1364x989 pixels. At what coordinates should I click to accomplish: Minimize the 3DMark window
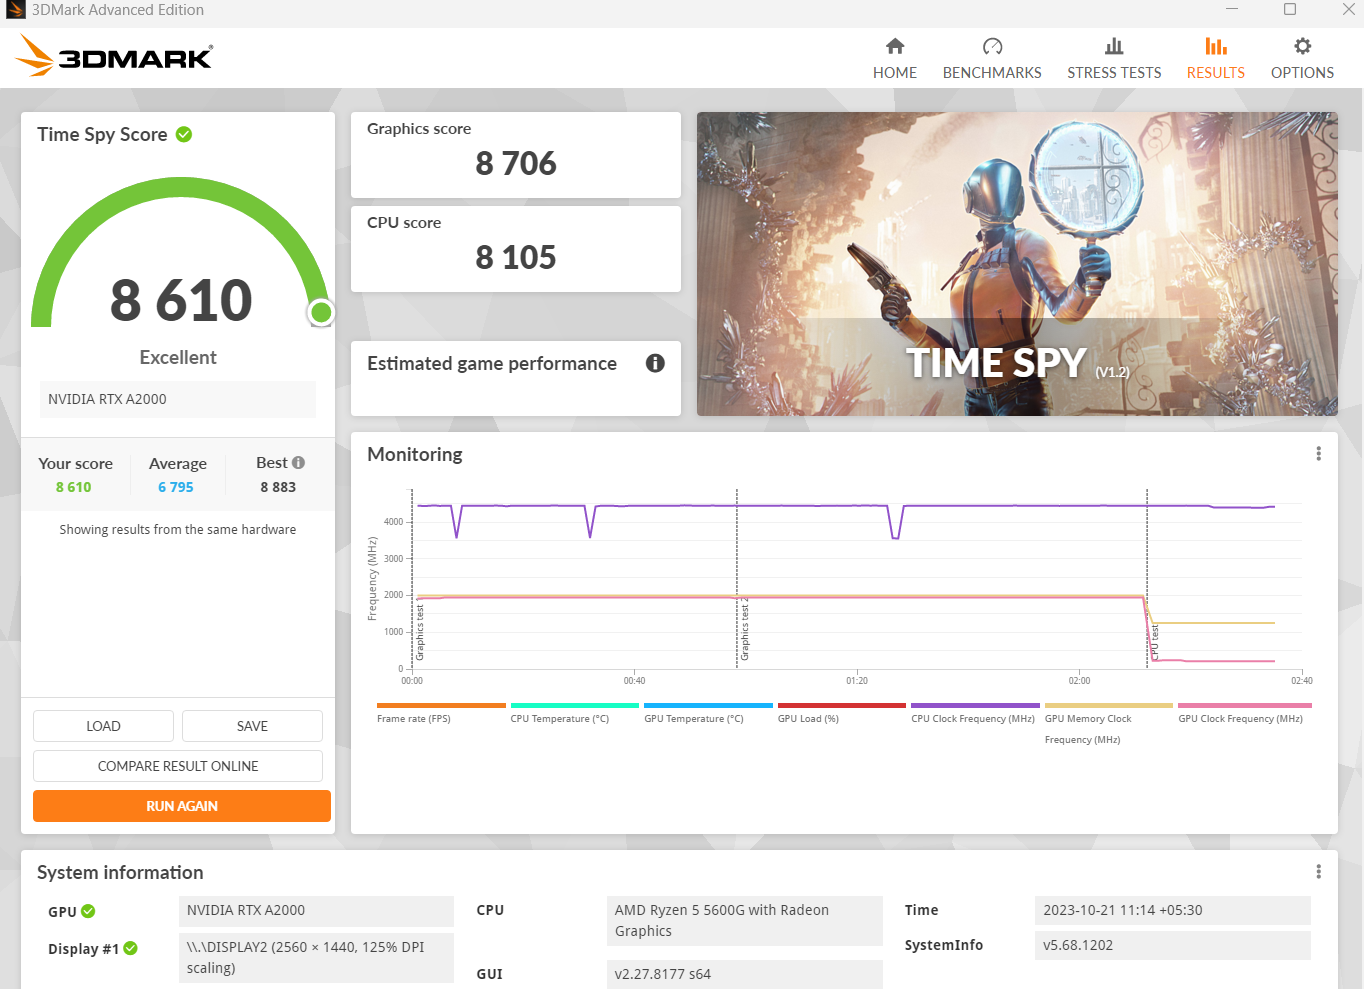click(1232, 9)
